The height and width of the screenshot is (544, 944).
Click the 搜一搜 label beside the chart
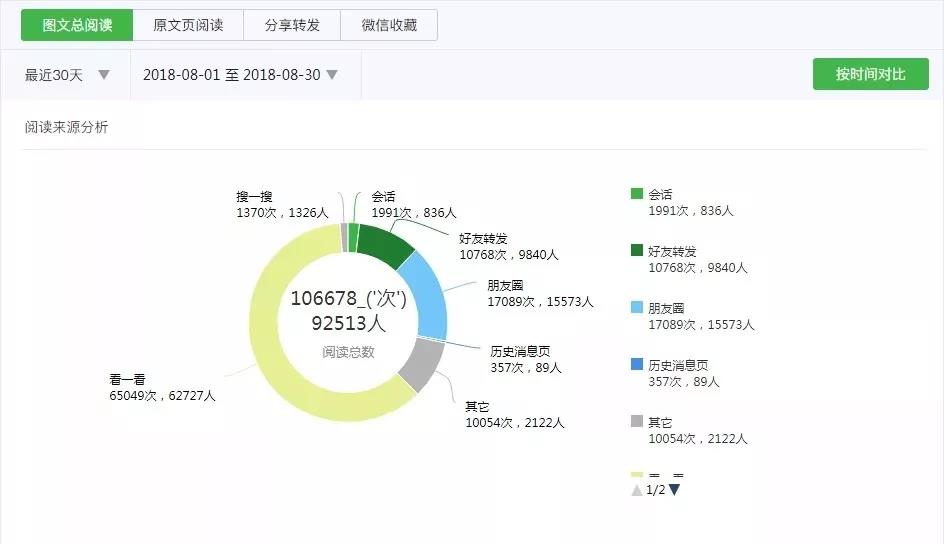pyautogui.click(x=254, y=197)
